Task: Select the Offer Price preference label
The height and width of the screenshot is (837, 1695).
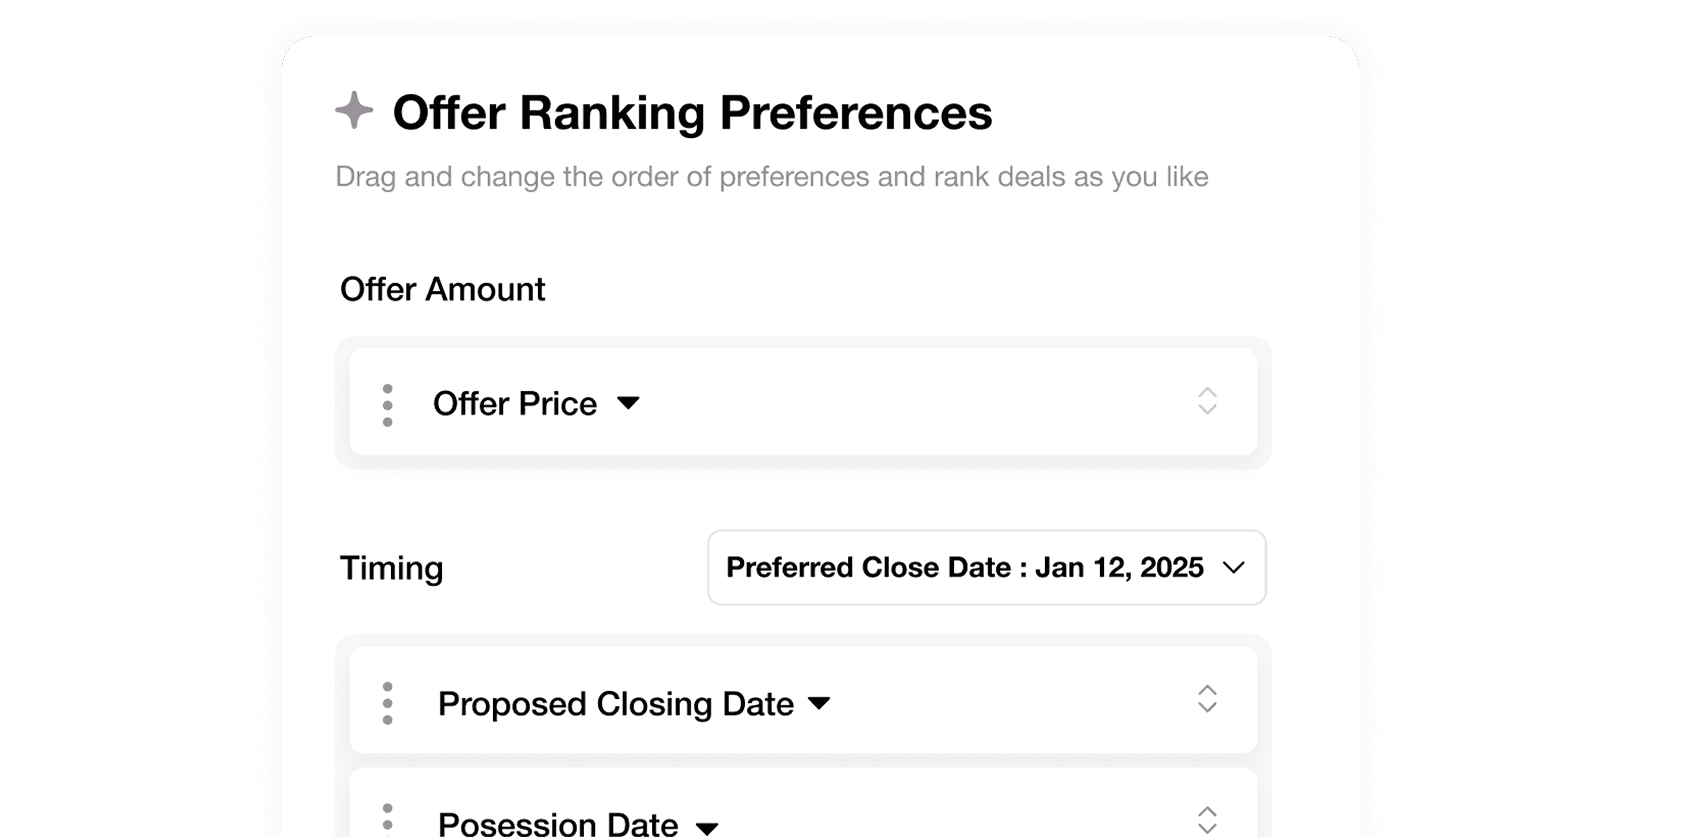Action: [x=515, y=403]
